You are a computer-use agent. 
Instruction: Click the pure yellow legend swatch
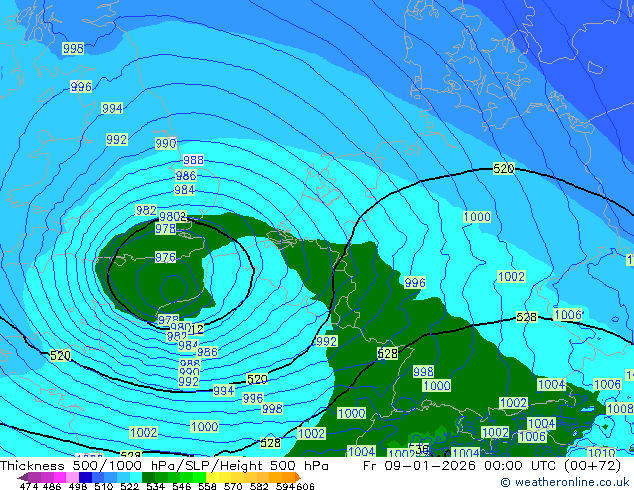[x=212, y=477]
